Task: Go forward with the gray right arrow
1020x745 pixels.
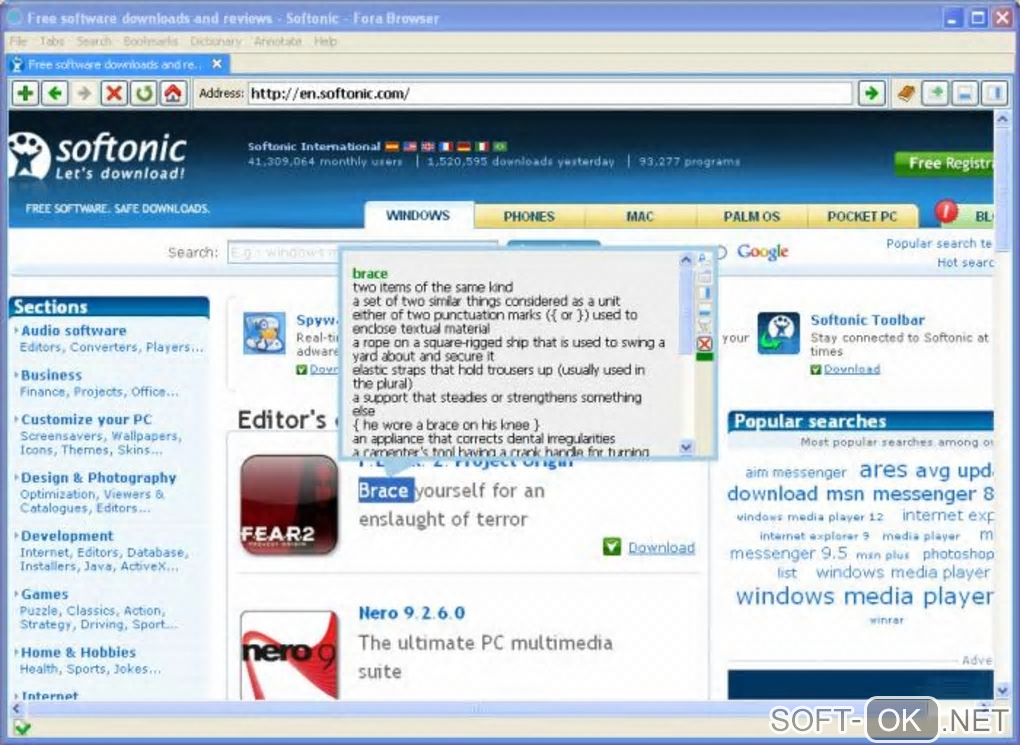Action: (x=85, y=94)
